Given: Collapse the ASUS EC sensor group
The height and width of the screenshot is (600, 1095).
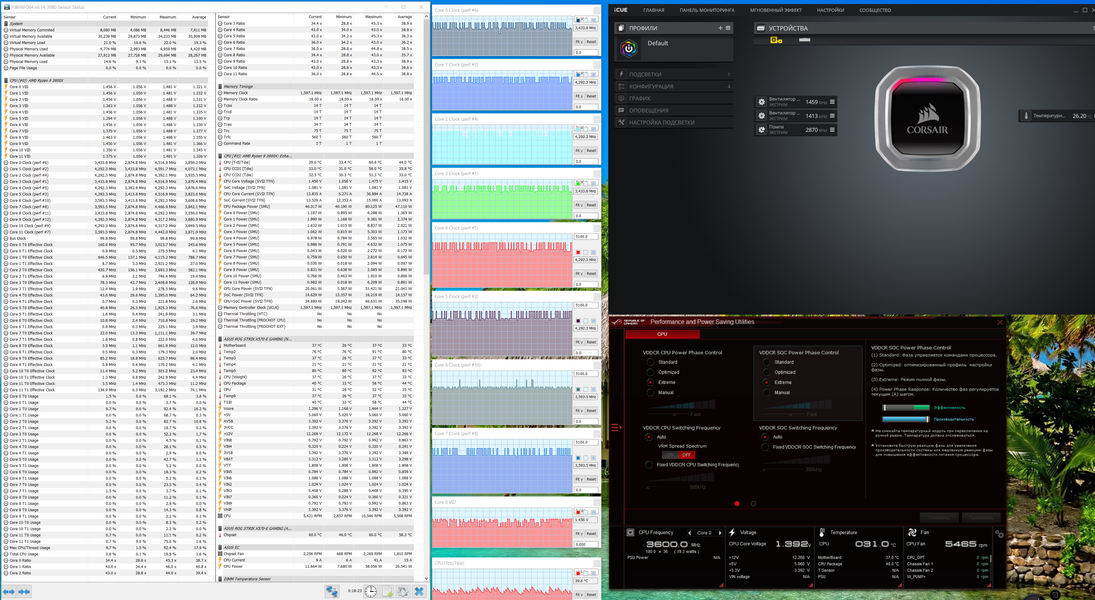Looking at the screenshot, I should tap(221, 548).
